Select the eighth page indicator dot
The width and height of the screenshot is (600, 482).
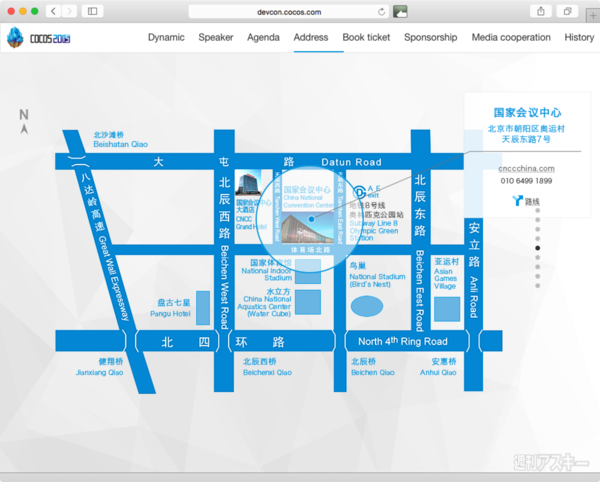tap(538, 276)
